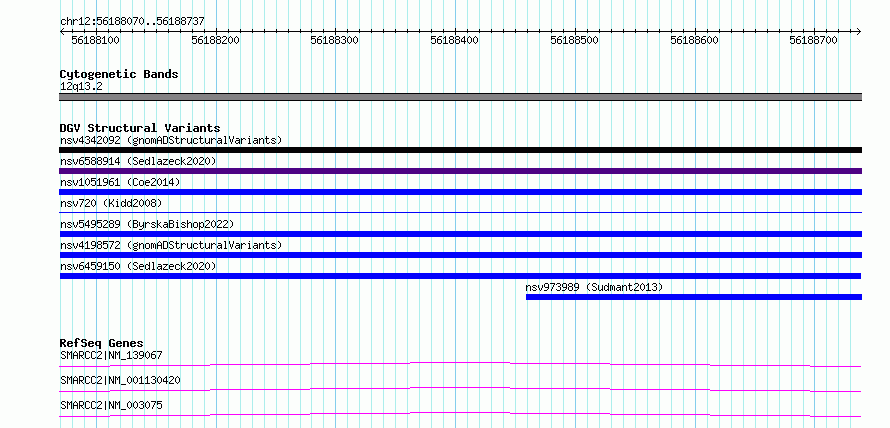
Task: Click the 12q13.2 band label
Action: pos(81,87)
